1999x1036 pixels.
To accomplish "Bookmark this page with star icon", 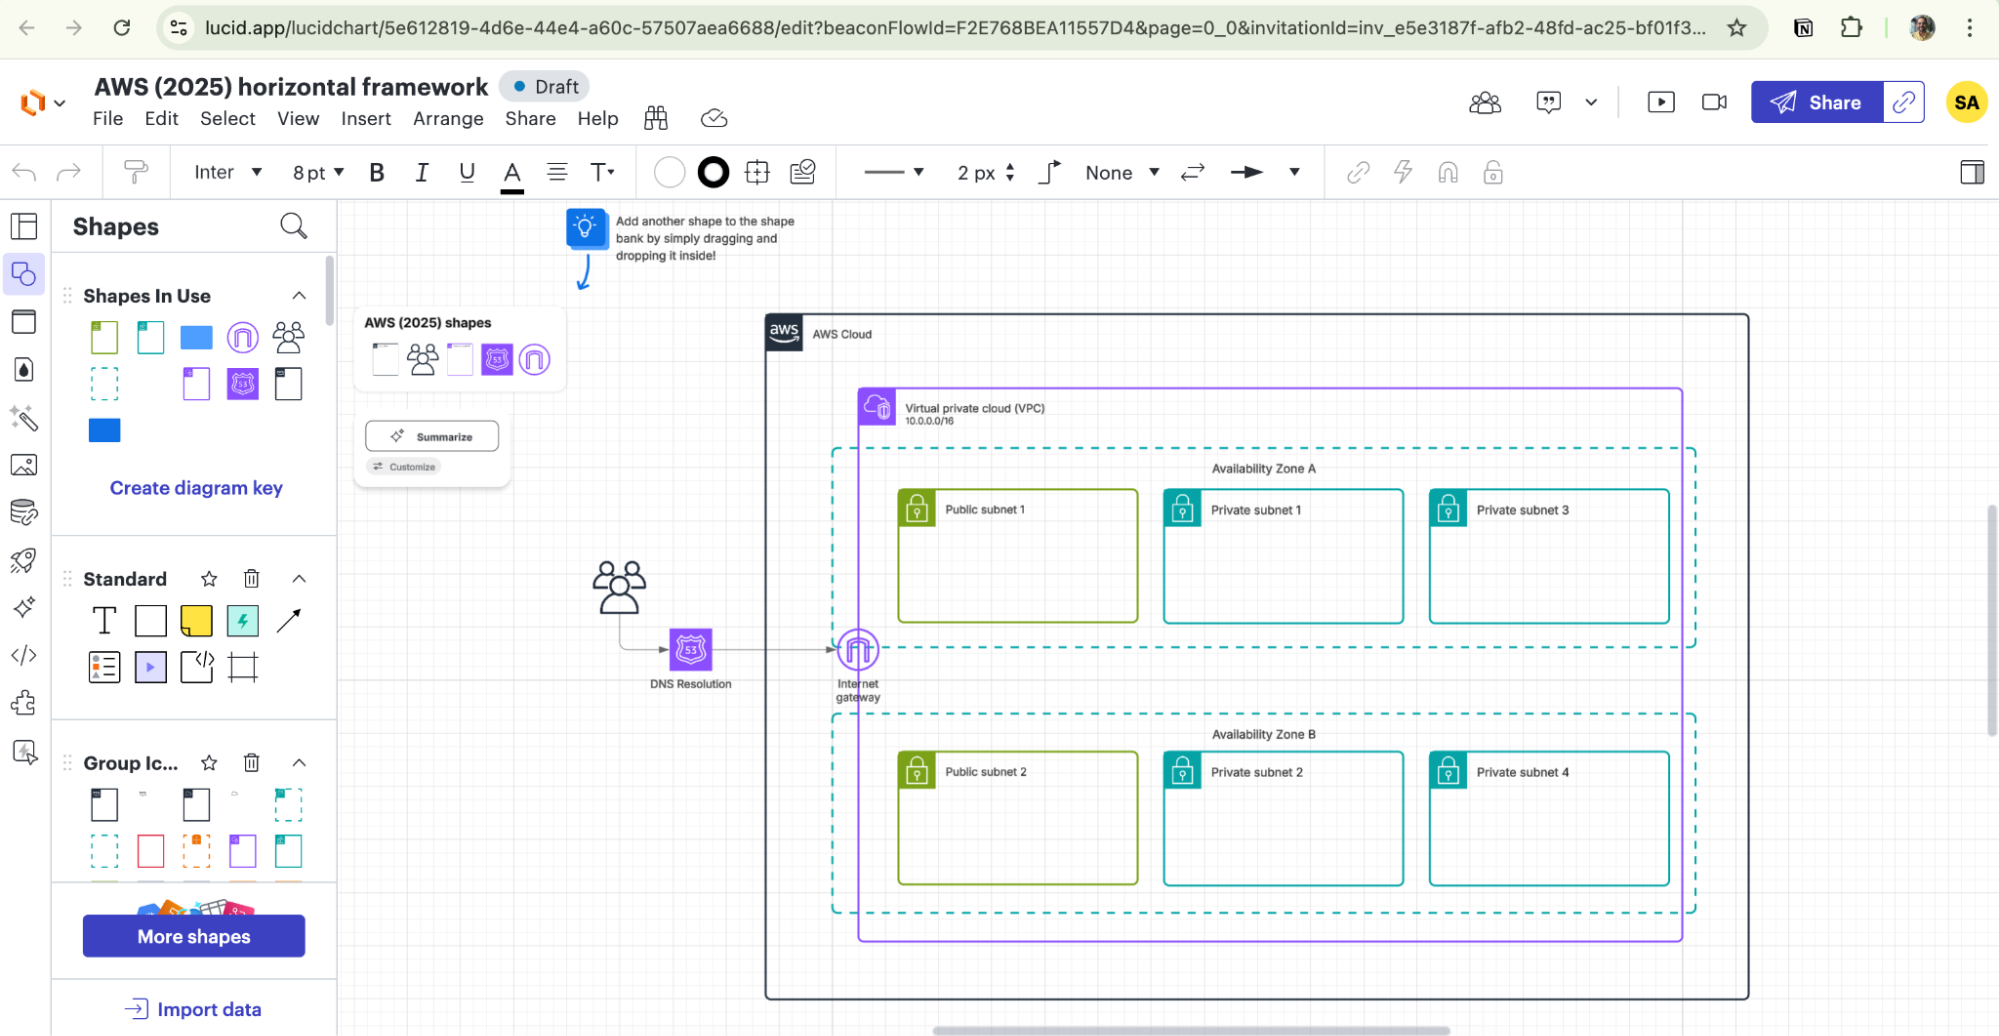I will click(1737, 28).
